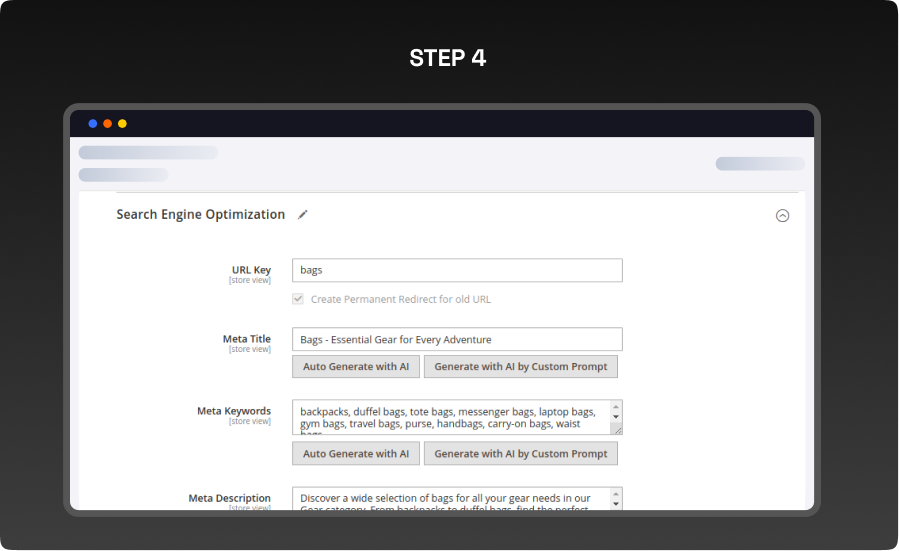
Task: Toggle Create Permanent Redirect for old URL checkbox
Action: pyautogui.click(x=298, y=299)
